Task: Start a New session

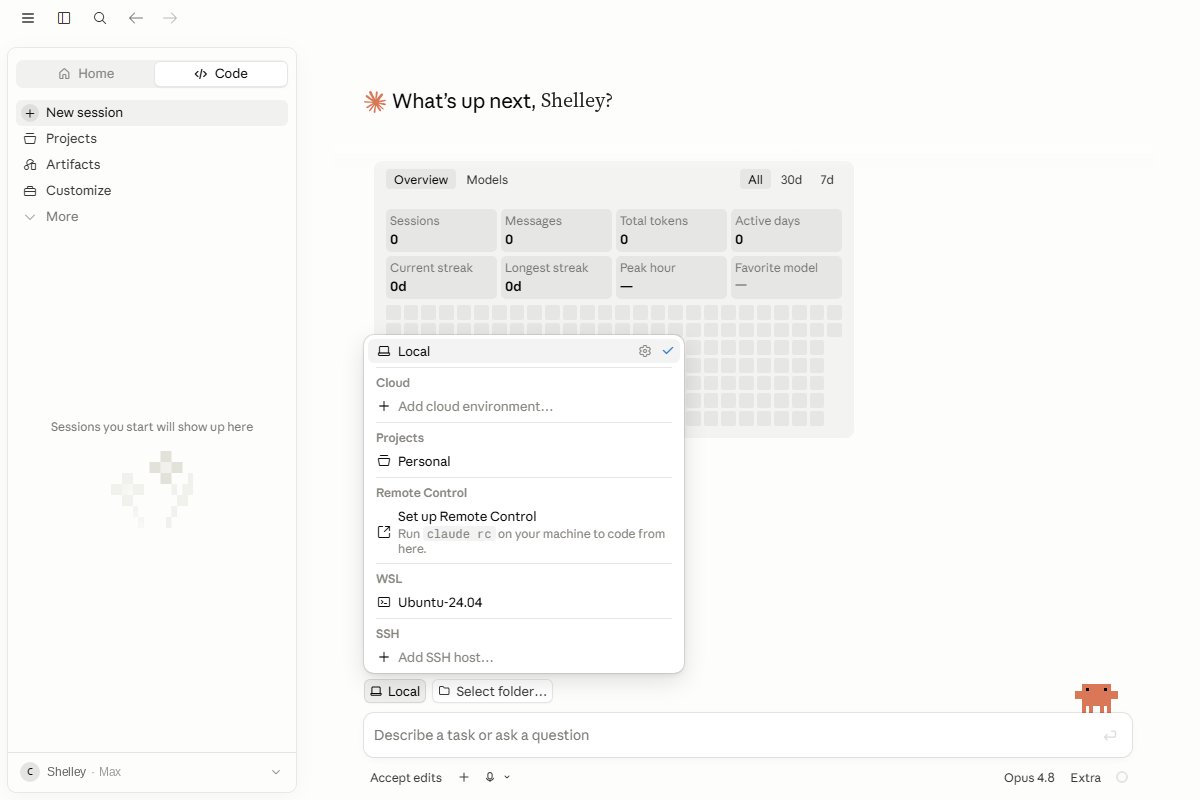Action: pyautogui.click(x=152, y=113)
